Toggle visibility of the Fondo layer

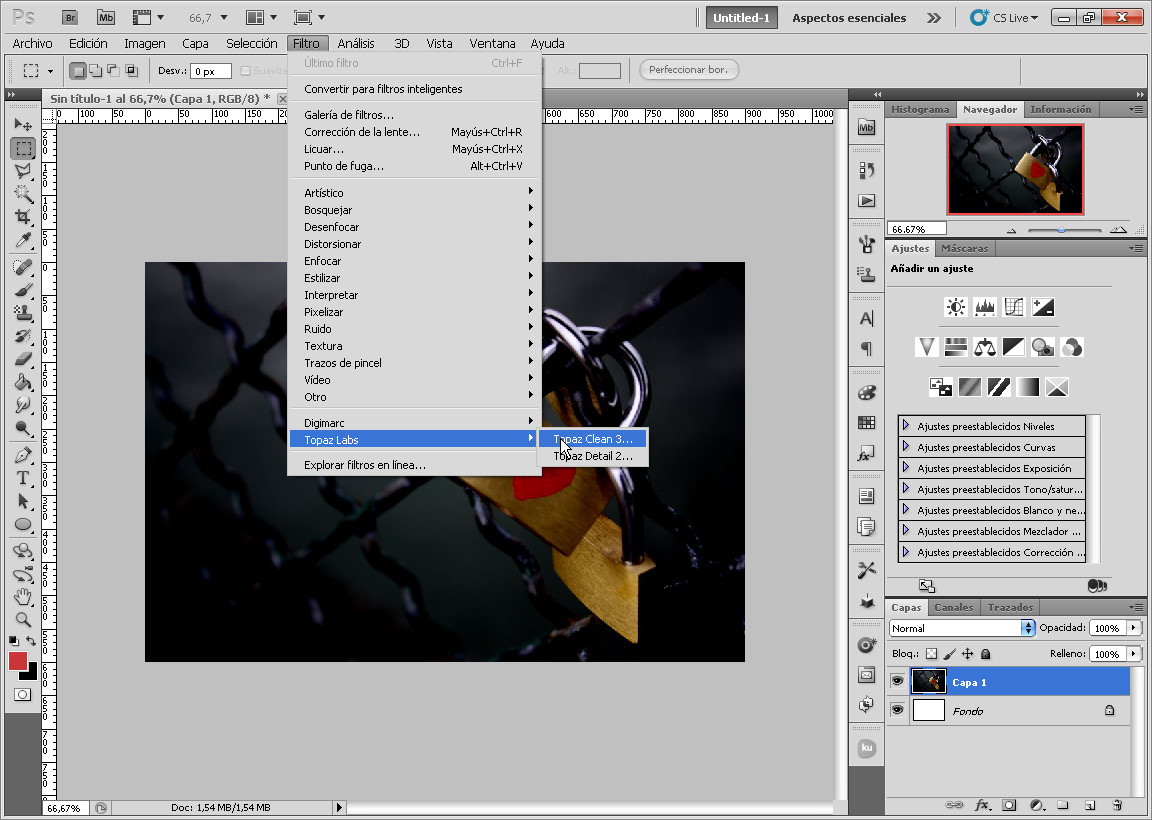pyautogui.click(x=897, y=710)
